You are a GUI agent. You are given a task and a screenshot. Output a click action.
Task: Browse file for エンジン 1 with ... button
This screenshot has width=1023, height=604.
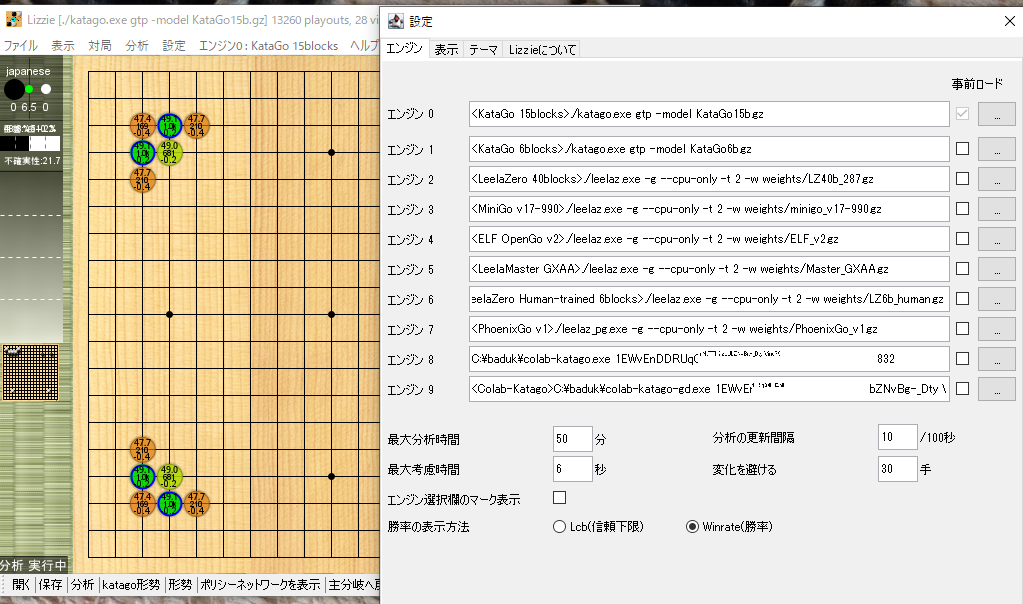pos(996,149)
